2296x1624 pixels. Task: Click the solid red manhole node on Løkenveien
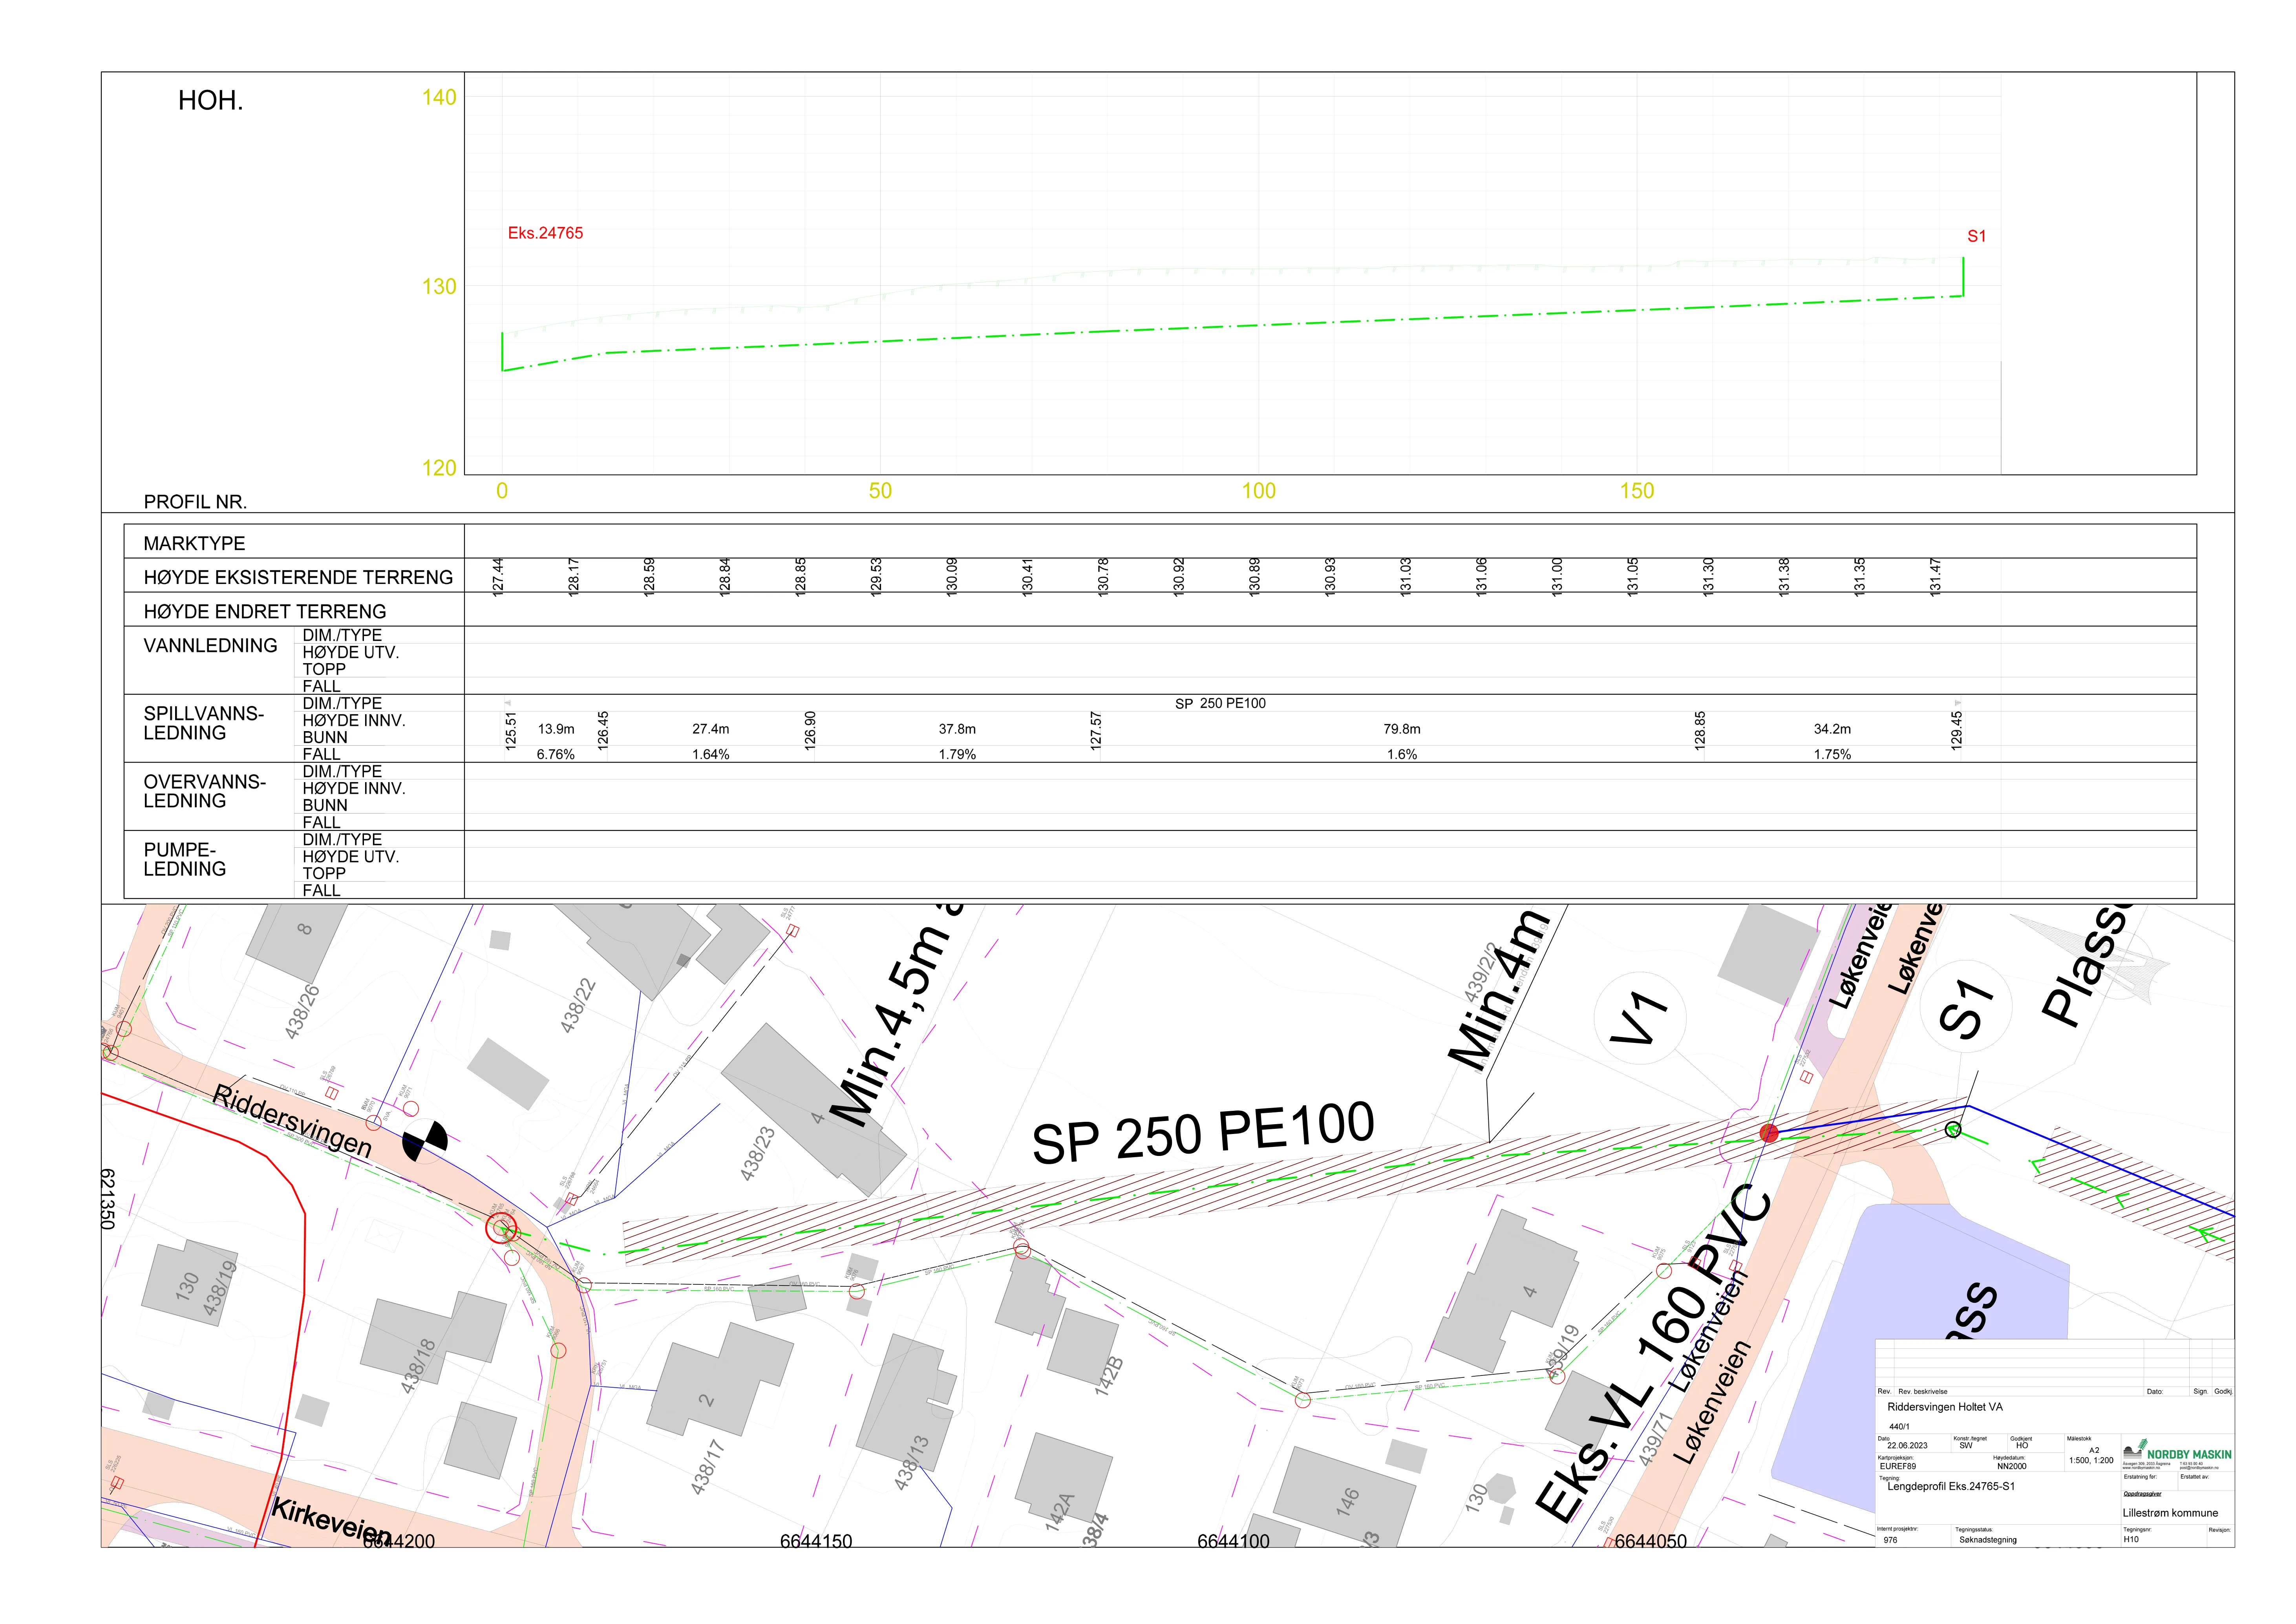tap(1769, 1133)
